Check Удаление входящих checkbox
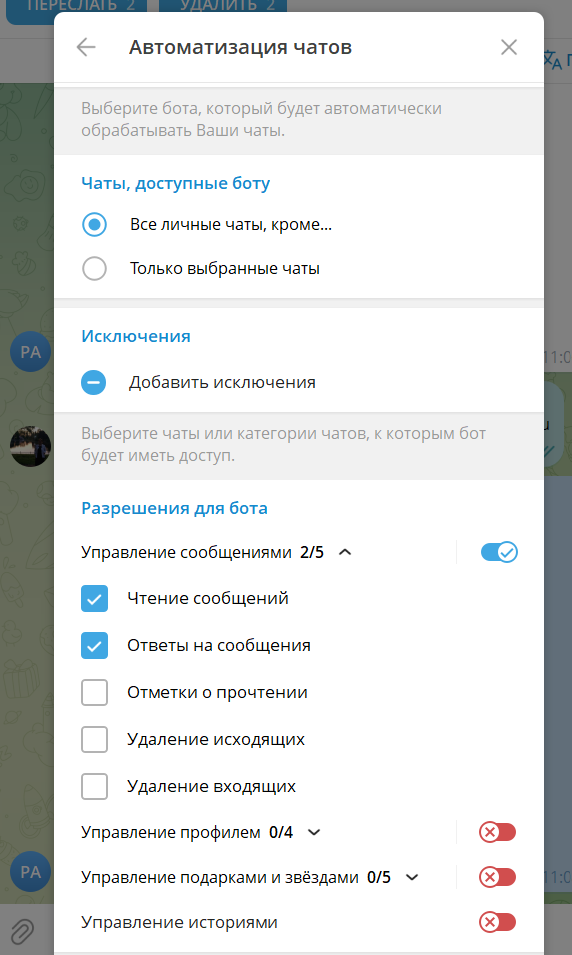The height and width of the screenshot is (955, 572). pos(94,786)
